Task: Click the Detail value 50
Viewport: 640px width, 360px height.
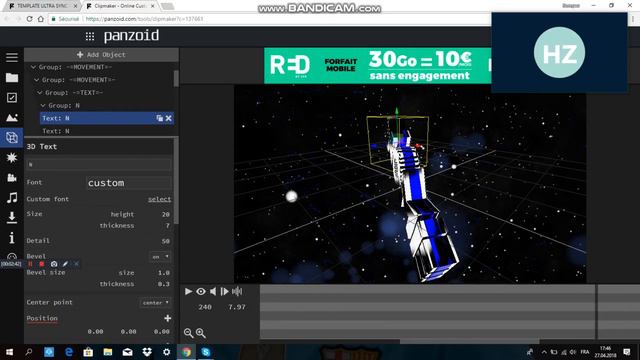Action: (x=165, y=241)
